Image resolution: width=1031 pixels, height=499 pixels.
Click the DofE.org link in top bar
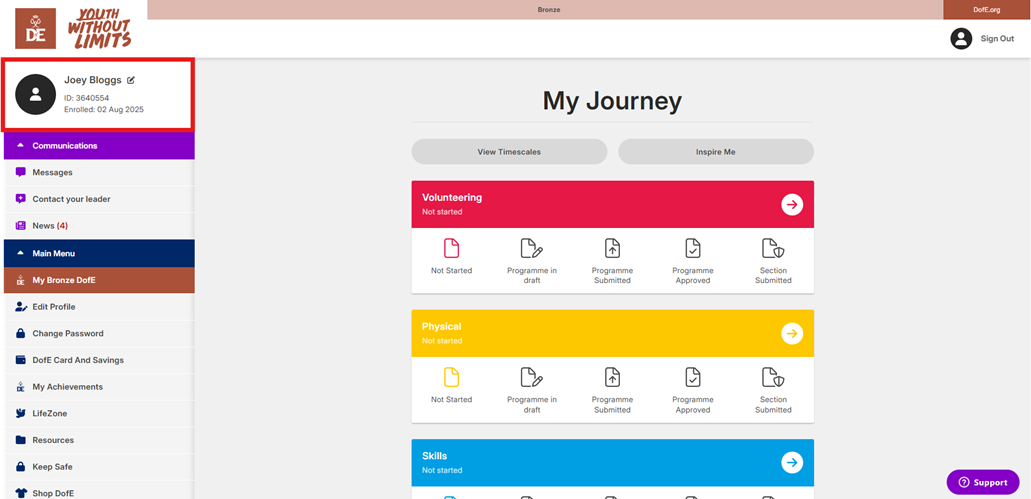[986, 10]
